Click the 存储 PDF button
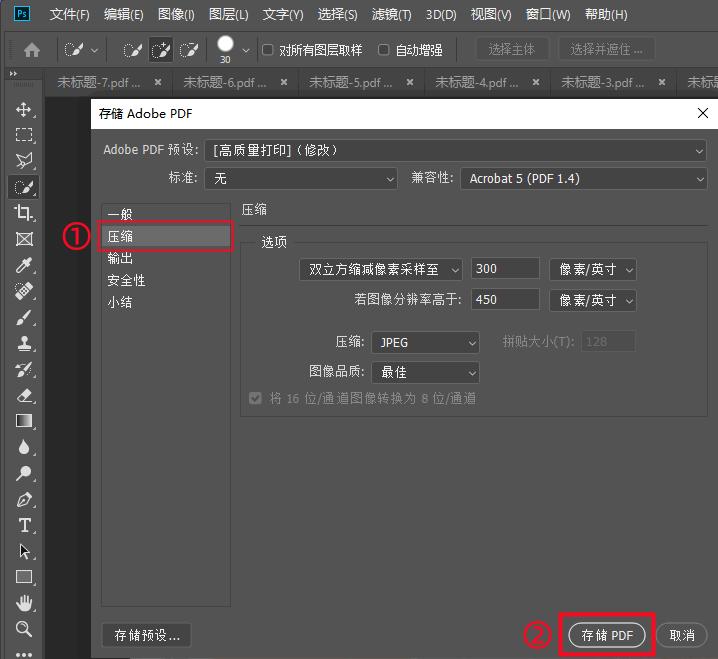The width and height of the screenshot is (718, 659). [x=607, y=635]
